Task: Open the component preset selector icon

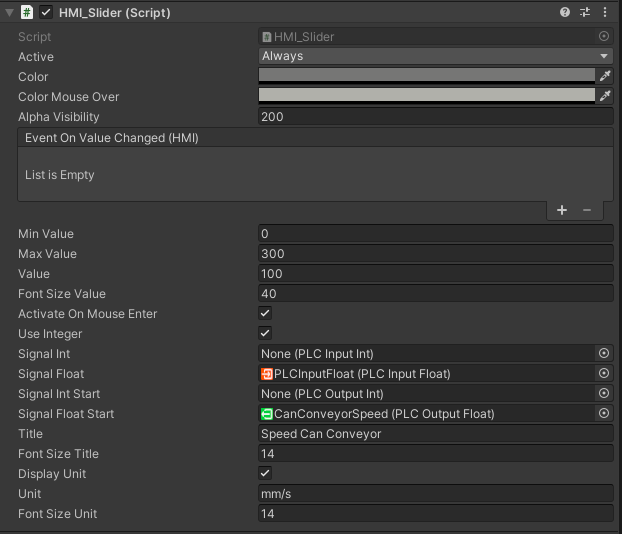Action: [x=585, y=12]
